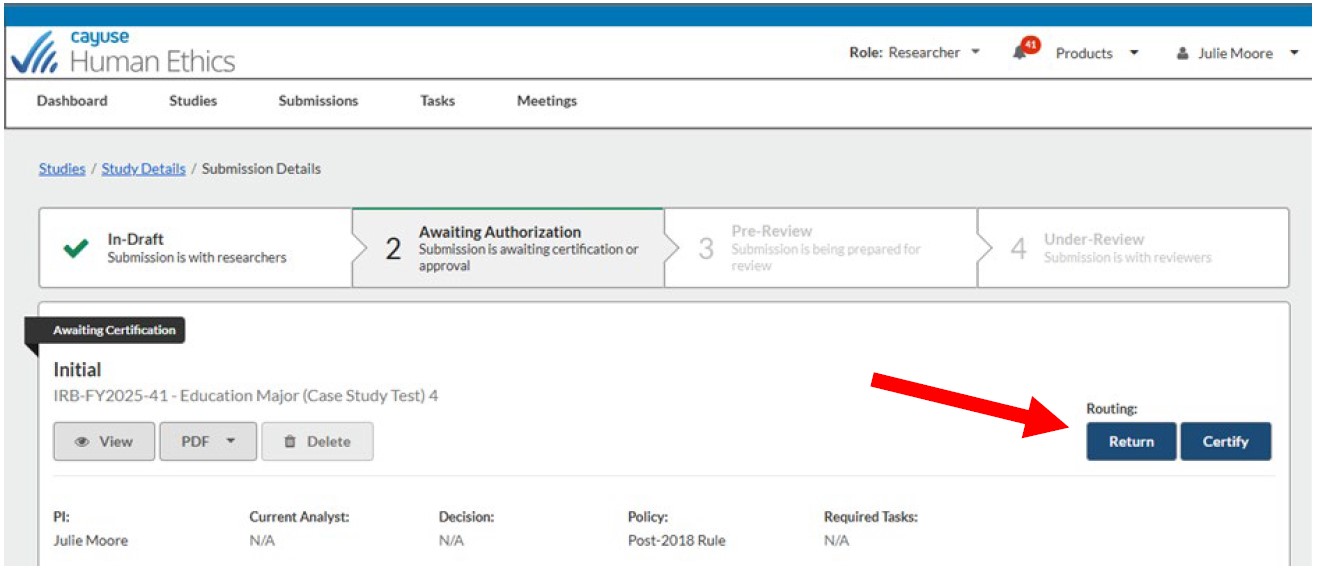Viewport: 1317px width, 570px height.
Task: Click the Current Analyst label
Action: (x=299, y=517)
